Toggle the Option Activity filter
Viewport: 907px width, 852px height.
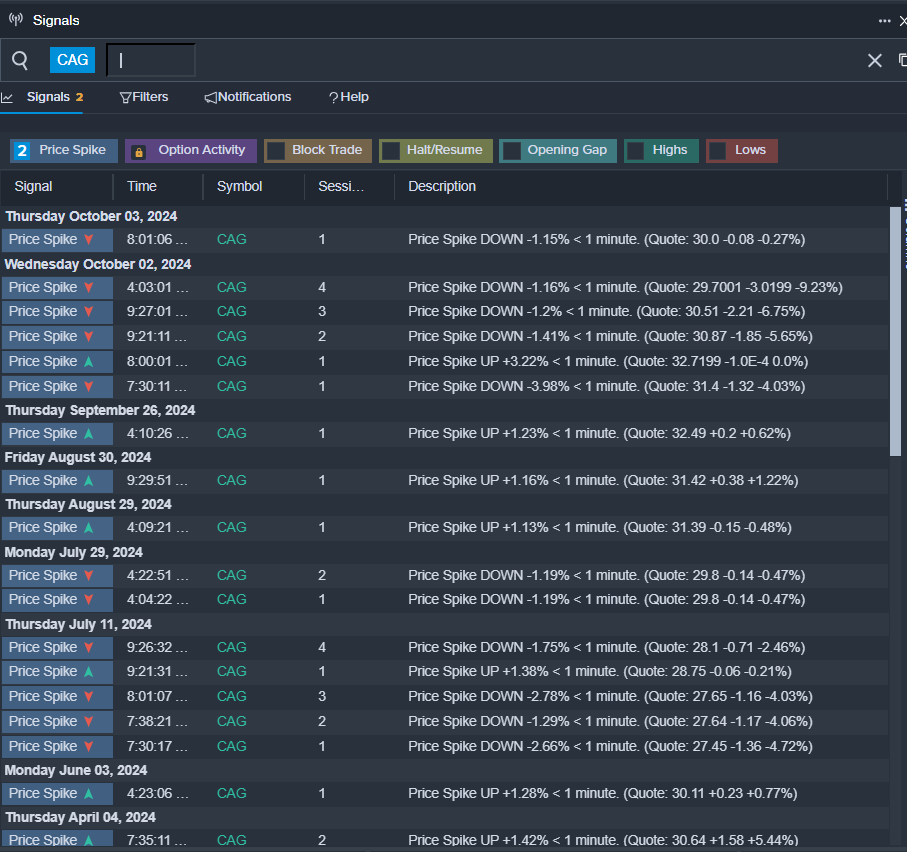pos(190,150)
